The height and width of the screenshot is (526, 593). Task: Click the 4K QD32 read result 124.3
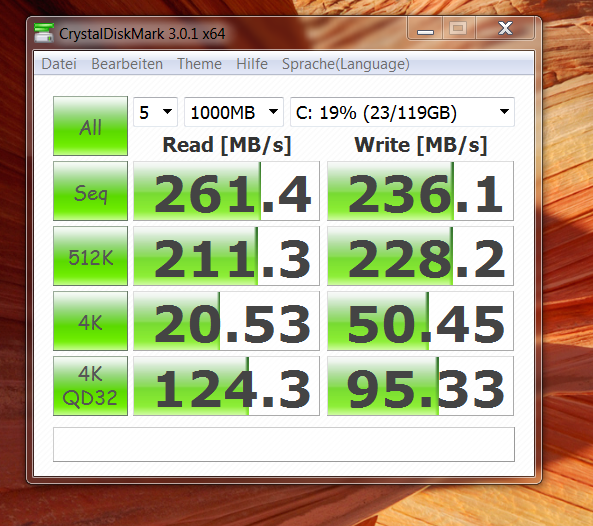click(227, 386)
